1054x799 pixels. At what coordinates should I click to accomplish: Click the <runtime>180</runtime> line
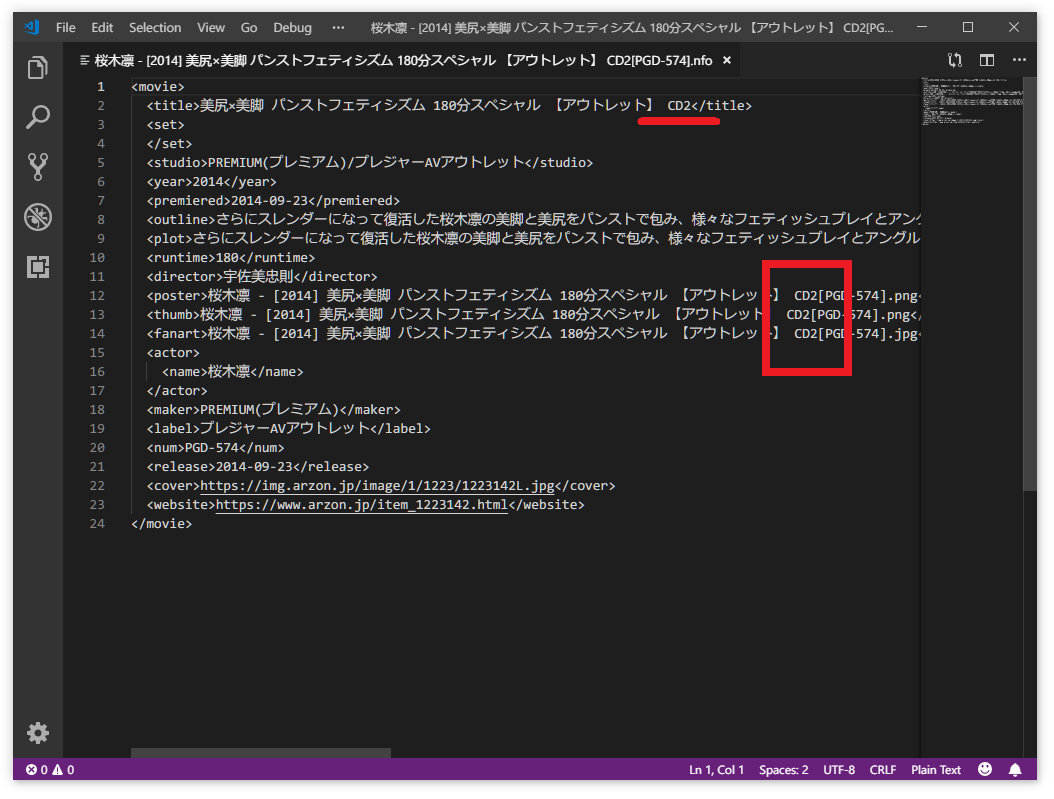231,257
